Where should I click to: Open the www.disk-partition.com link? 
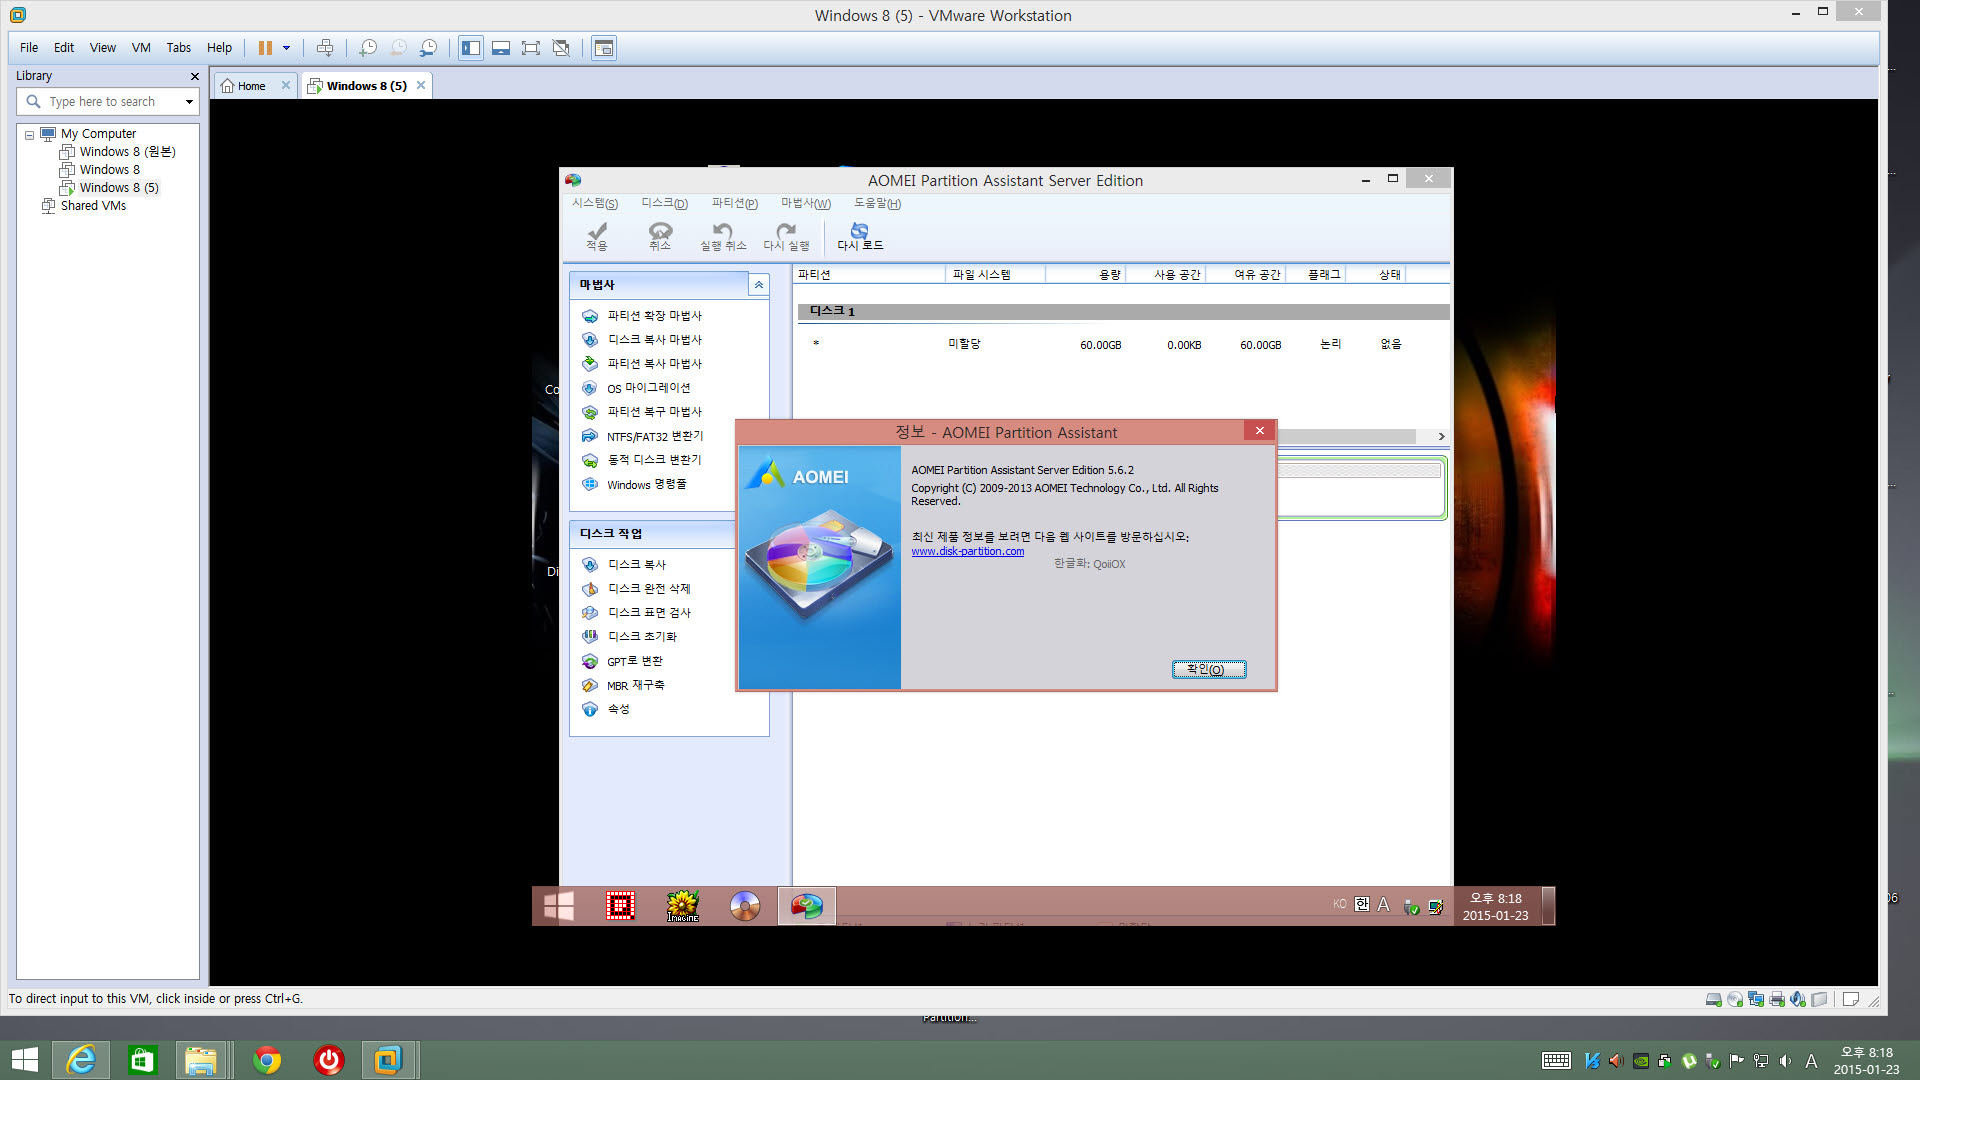(967, 552)
